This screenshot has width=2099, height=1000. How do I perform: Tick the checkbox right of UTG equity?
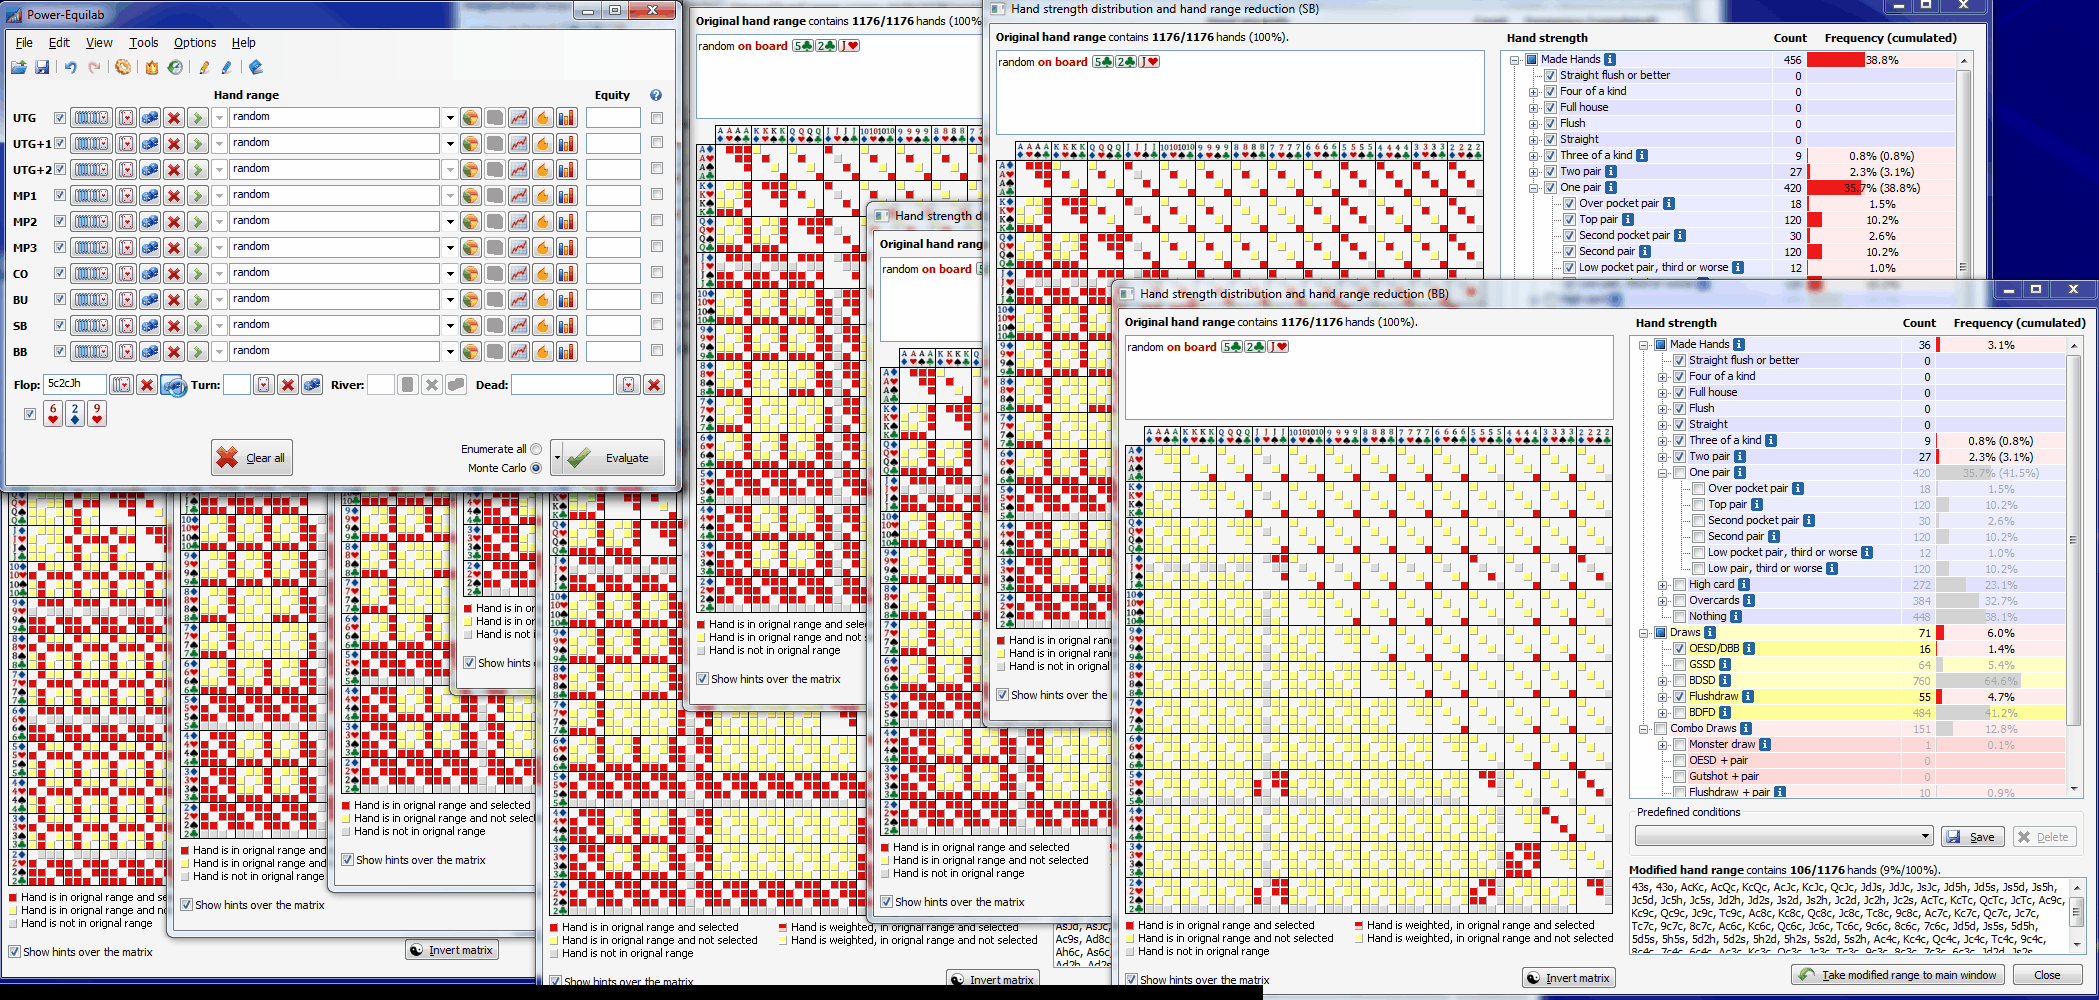tap(657, 118)
